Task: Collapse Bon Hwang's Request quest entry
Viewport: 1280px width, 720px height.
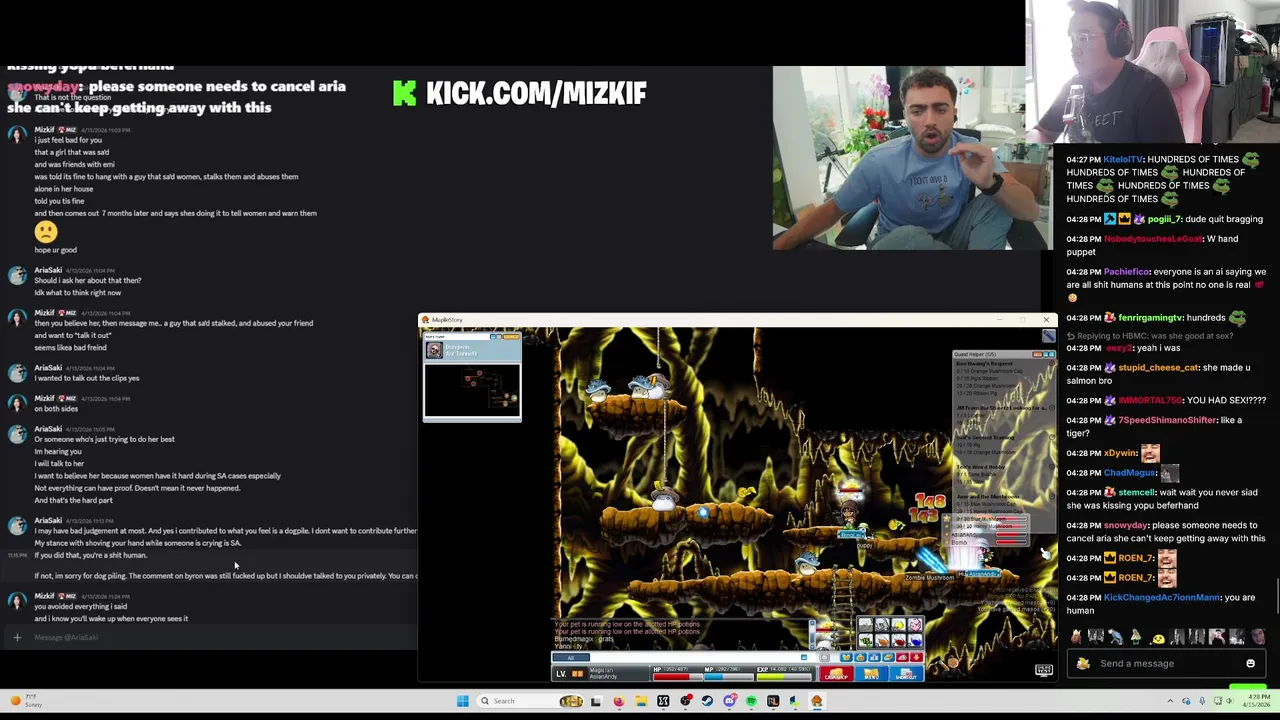Action: pyautogui.click(x=1052, y=363)
